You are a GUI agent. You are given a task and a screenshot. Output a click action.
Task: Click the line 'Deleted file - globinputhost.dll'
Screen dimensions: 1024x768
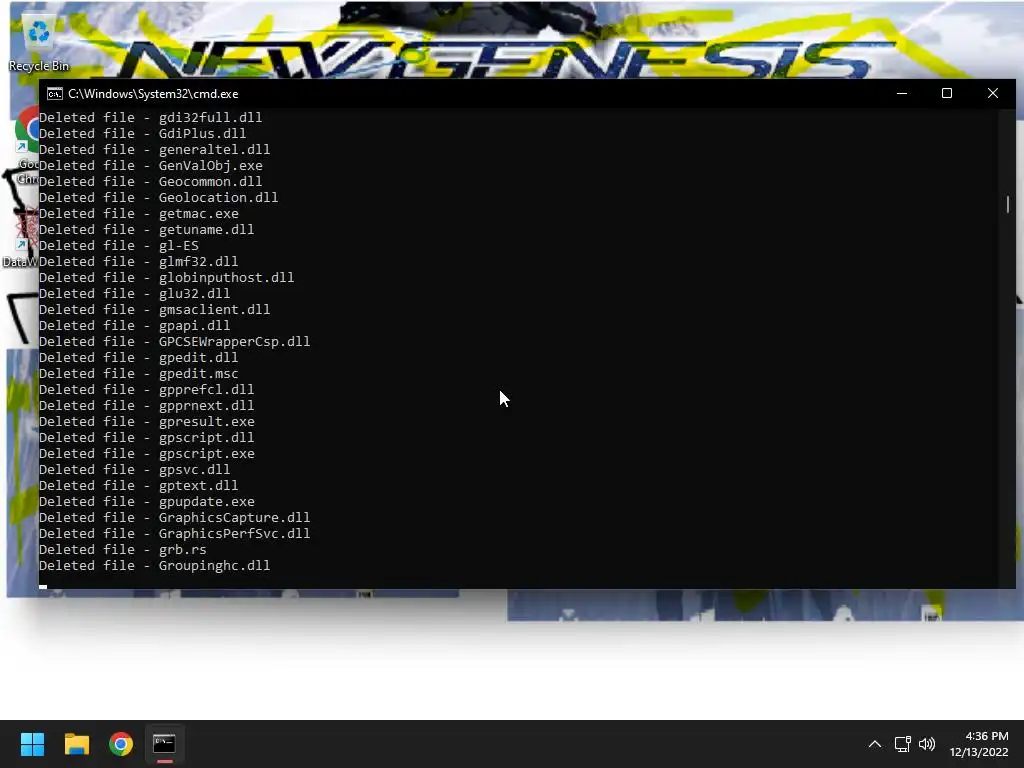167,278
